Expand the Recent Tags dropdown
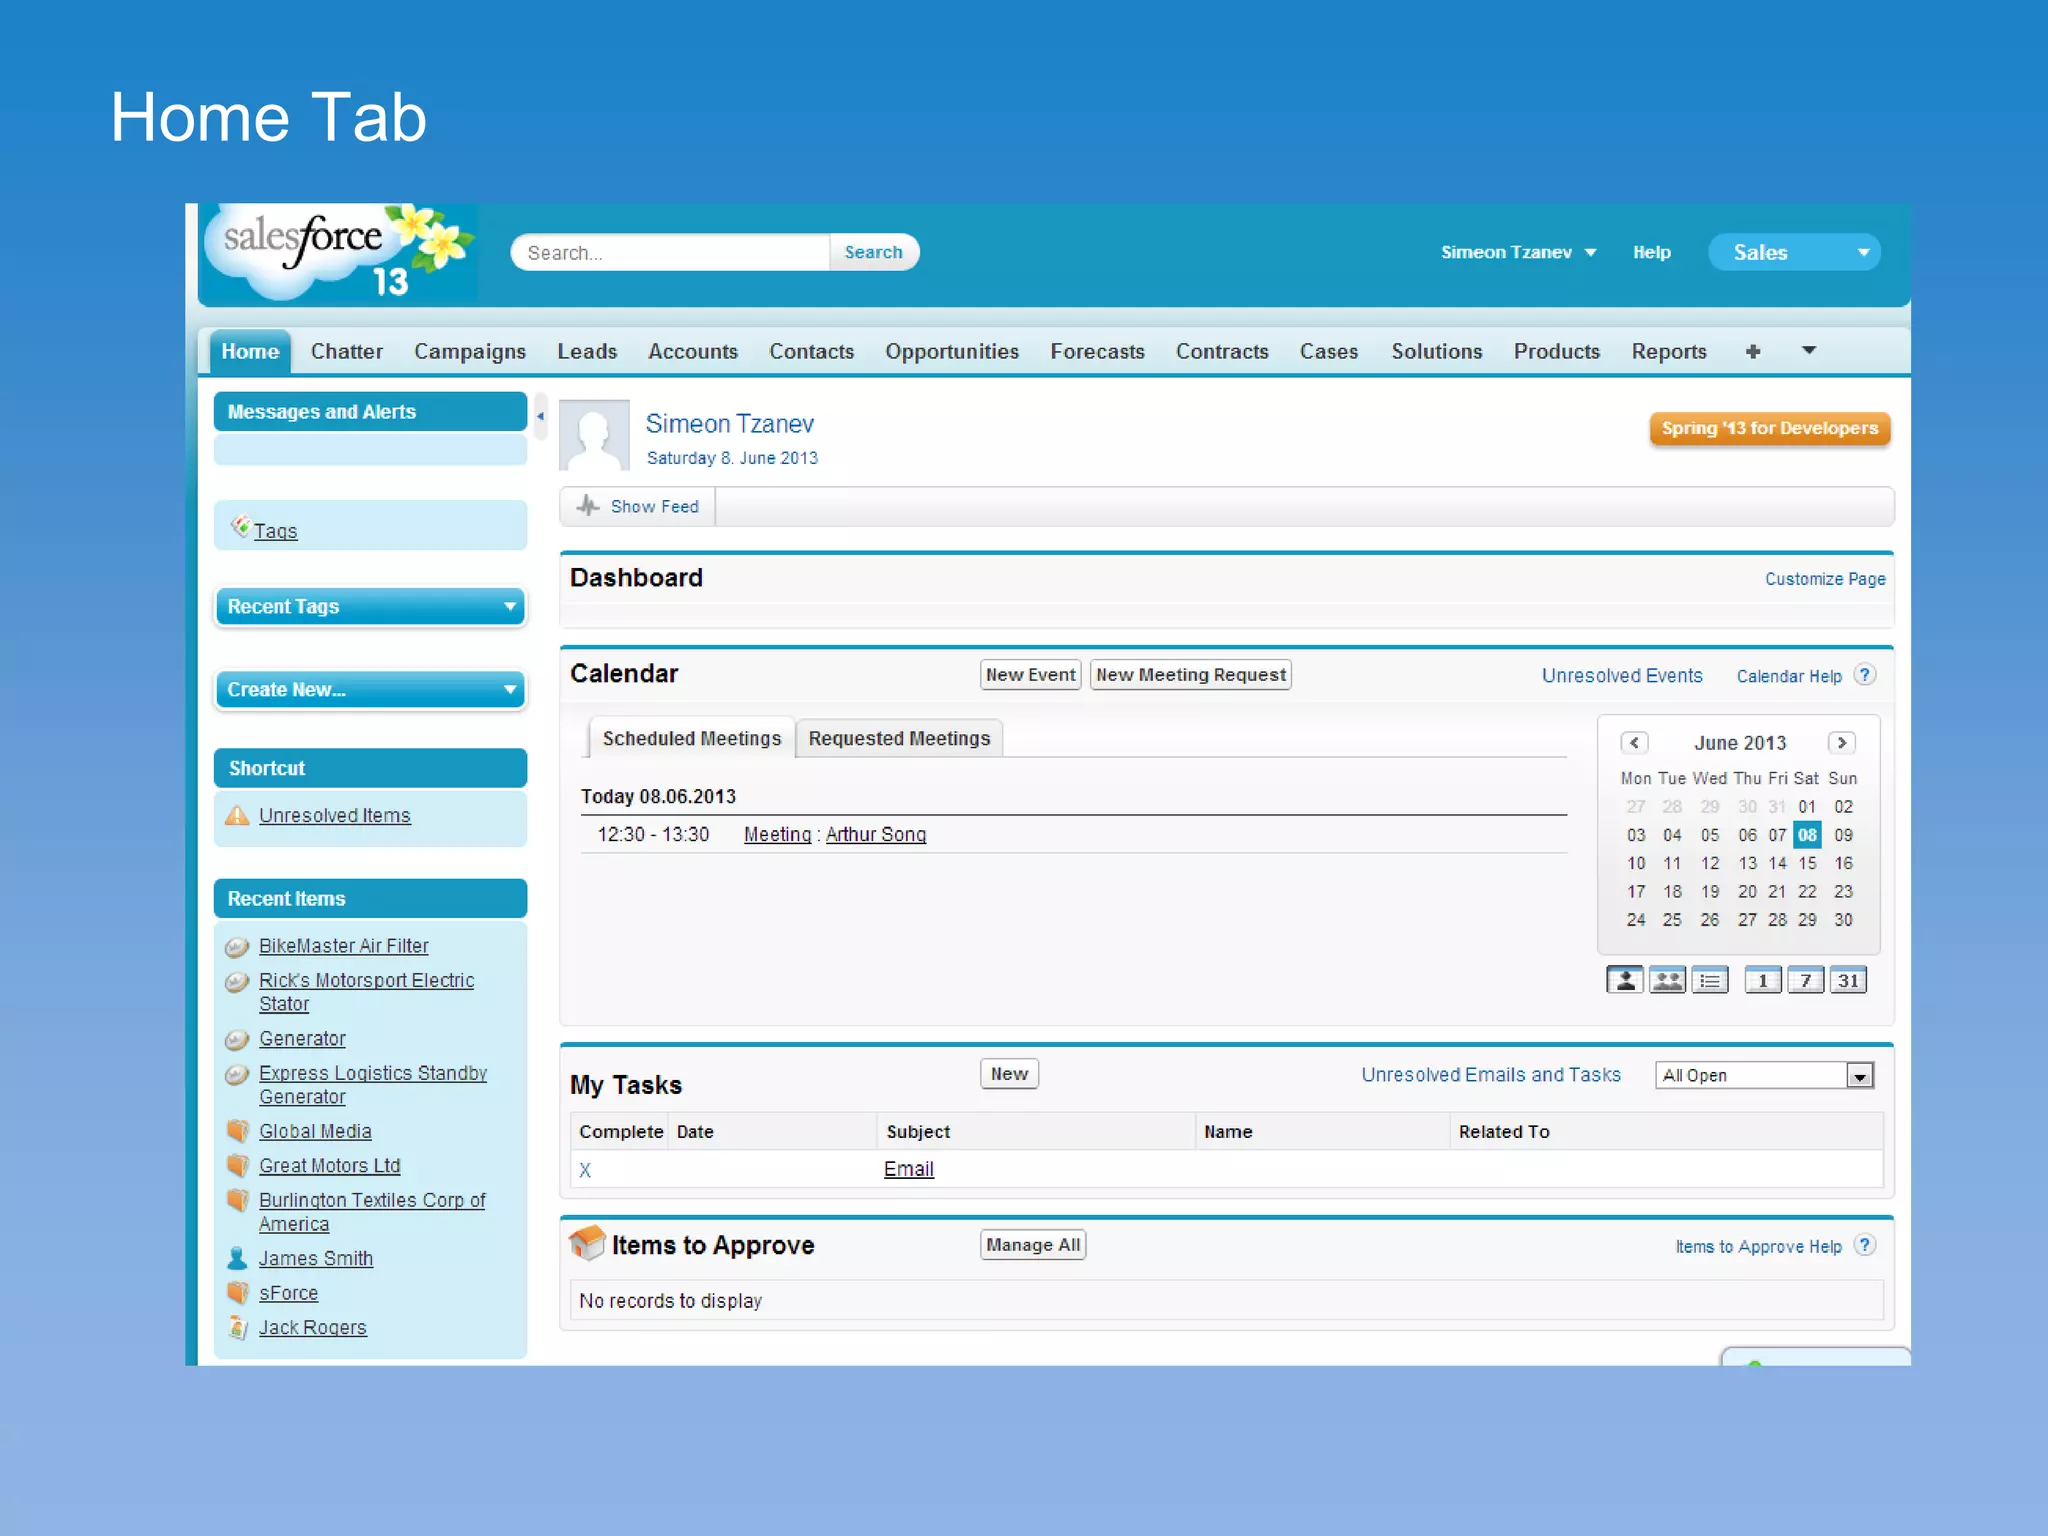The height and width of the screenshot is (1536, 2048). point(370,606)
